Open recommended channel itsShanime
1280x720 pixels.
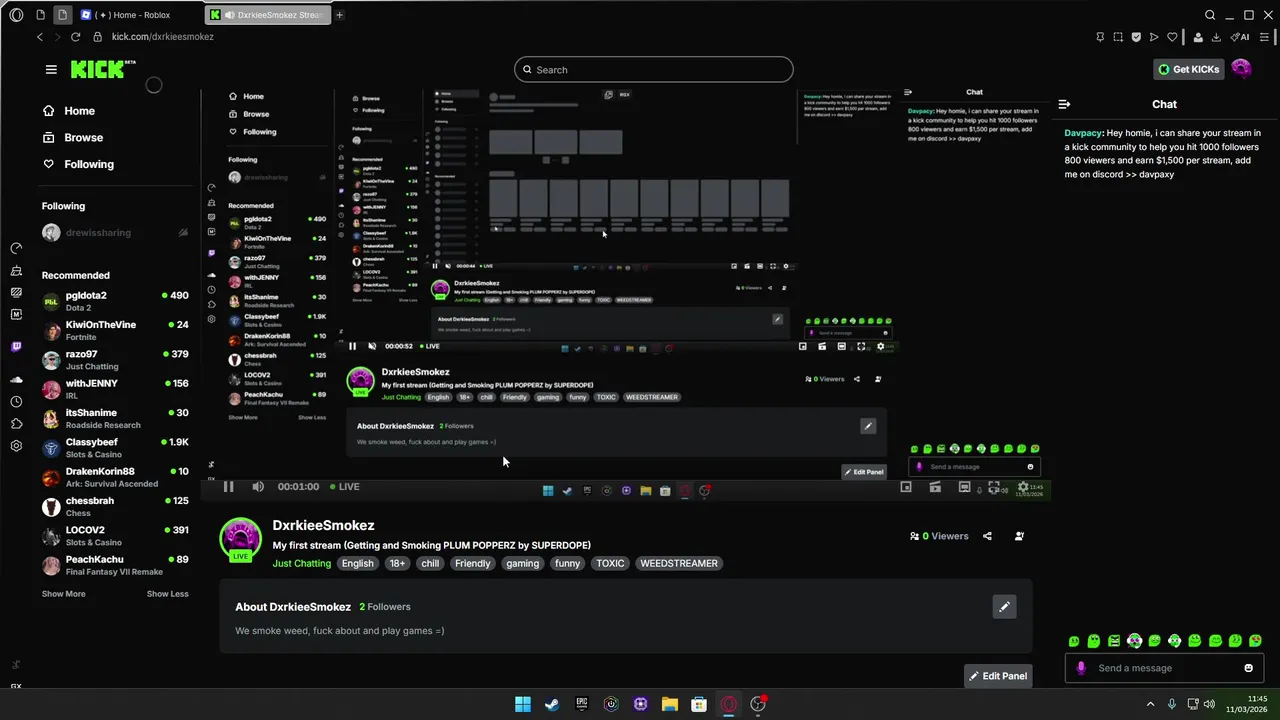115,418
